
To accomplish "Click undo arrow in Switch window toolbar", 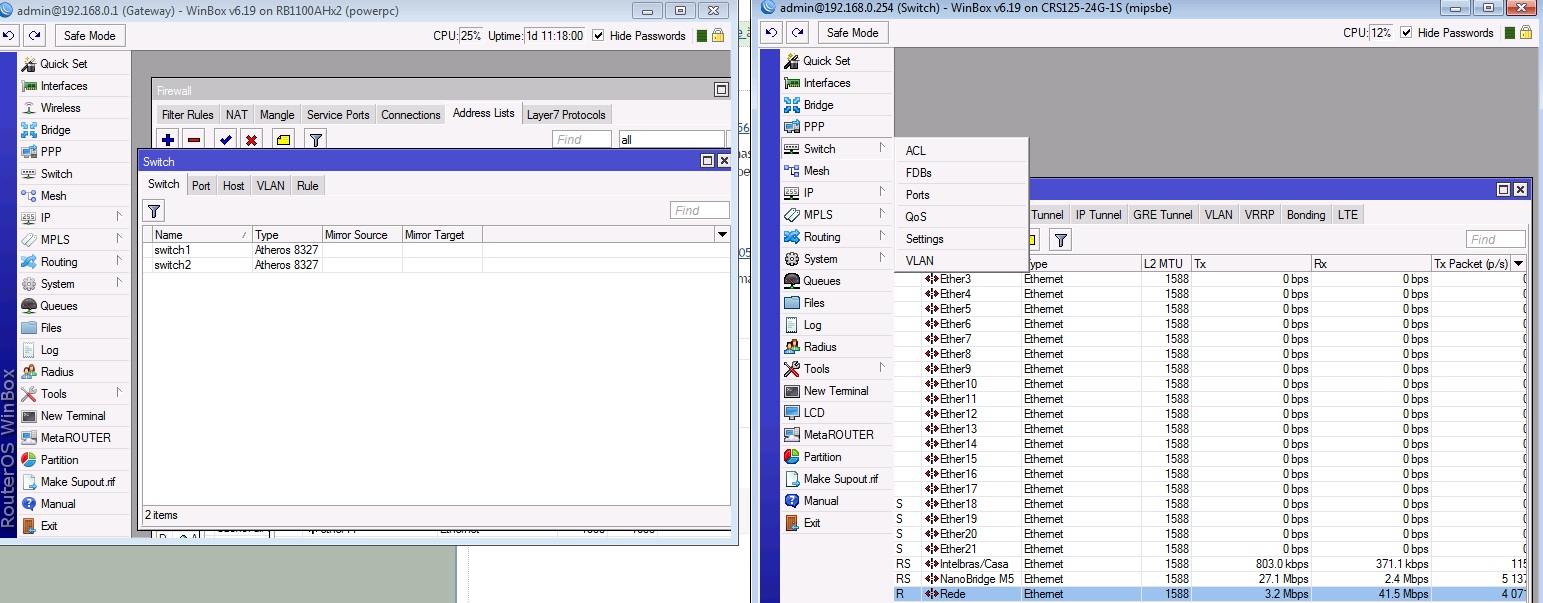I will [772, 32].
